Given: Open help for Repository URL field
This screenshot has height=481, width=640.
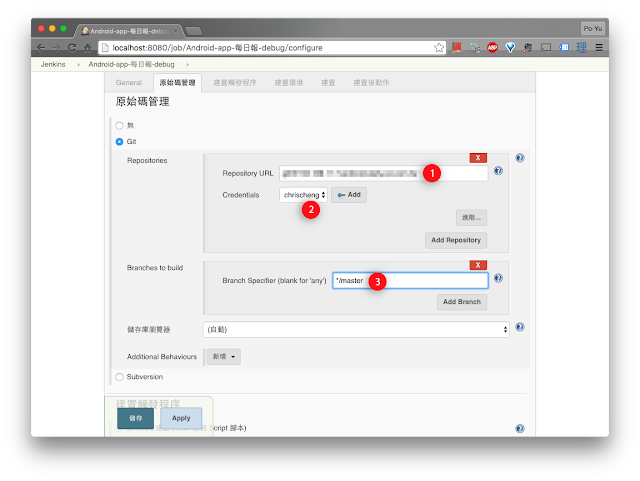Looking at the screenshot, I should tap(498, 171).
